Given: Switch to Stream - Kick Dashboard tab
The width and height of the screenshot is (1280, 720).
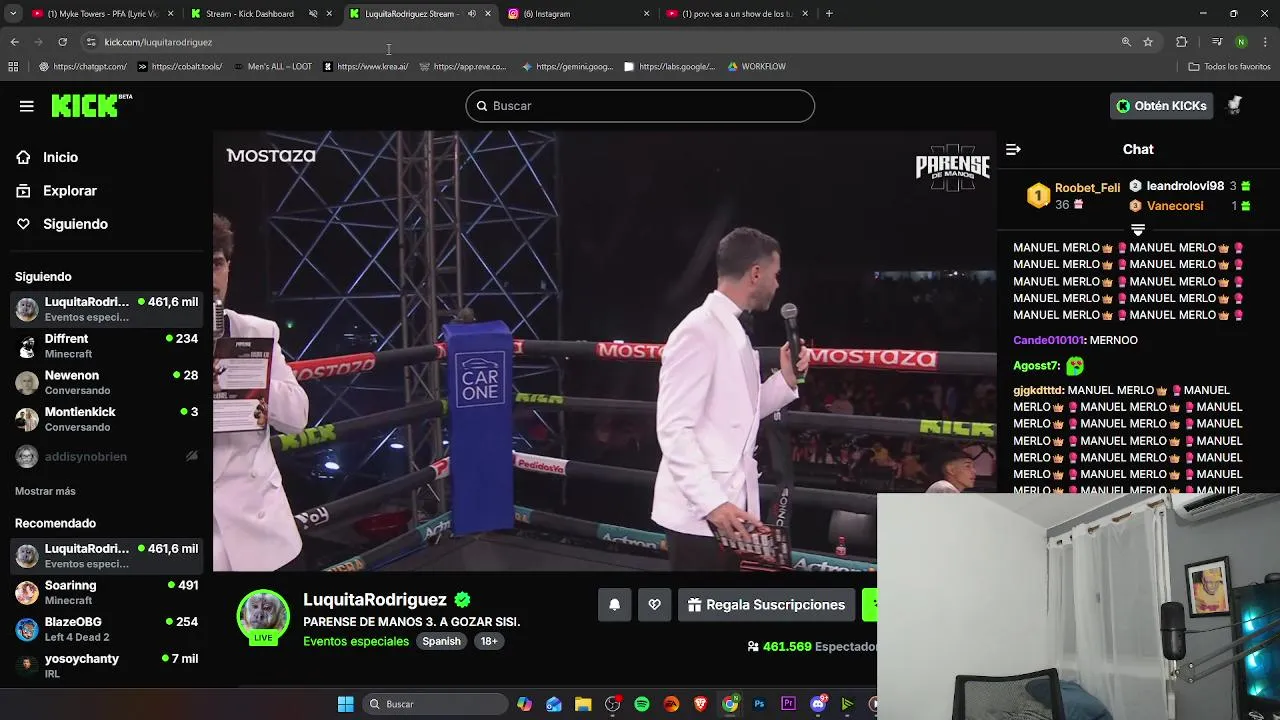Looking at the screenshot, I should coord(243,14).
